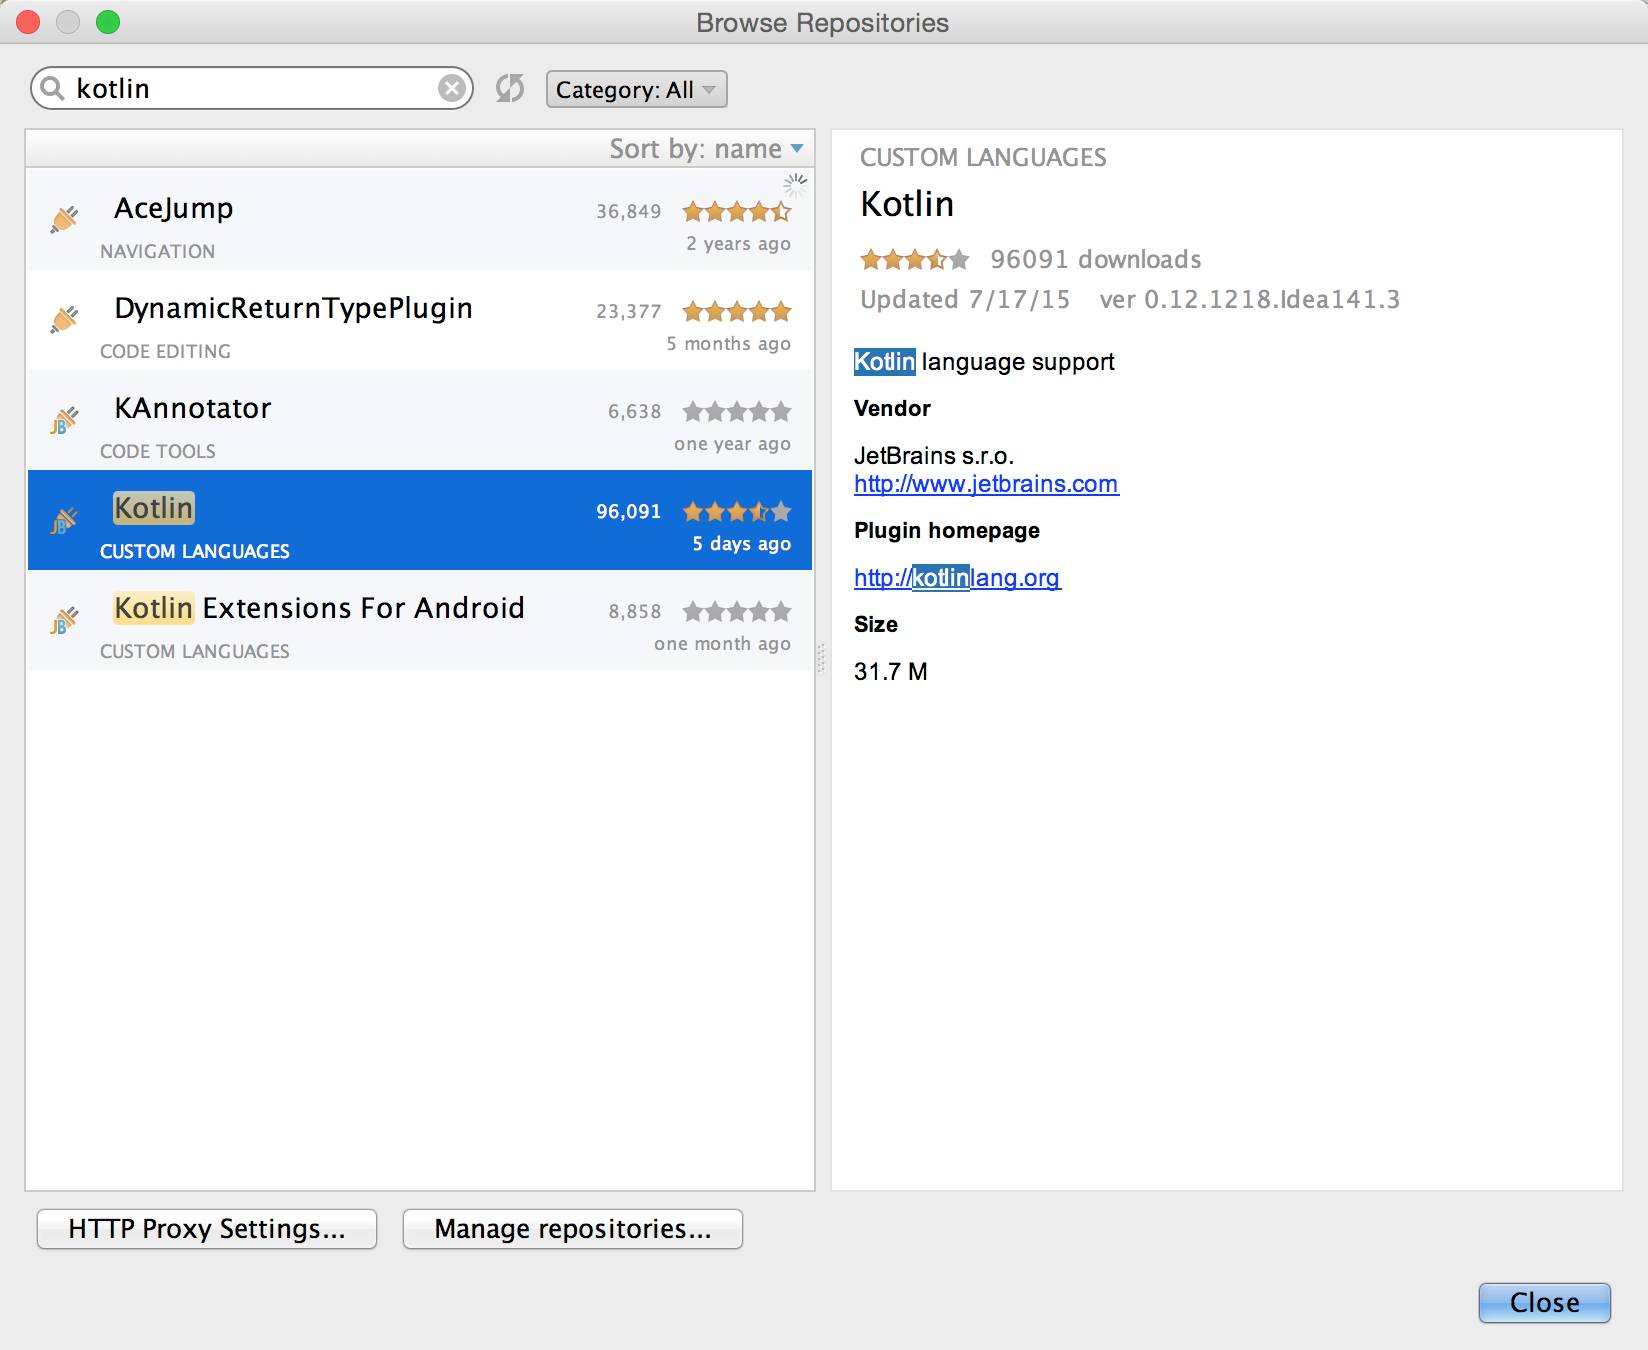Click the KAnnotator star rating
1648x1350 pixels.
[x=737, y=411]
